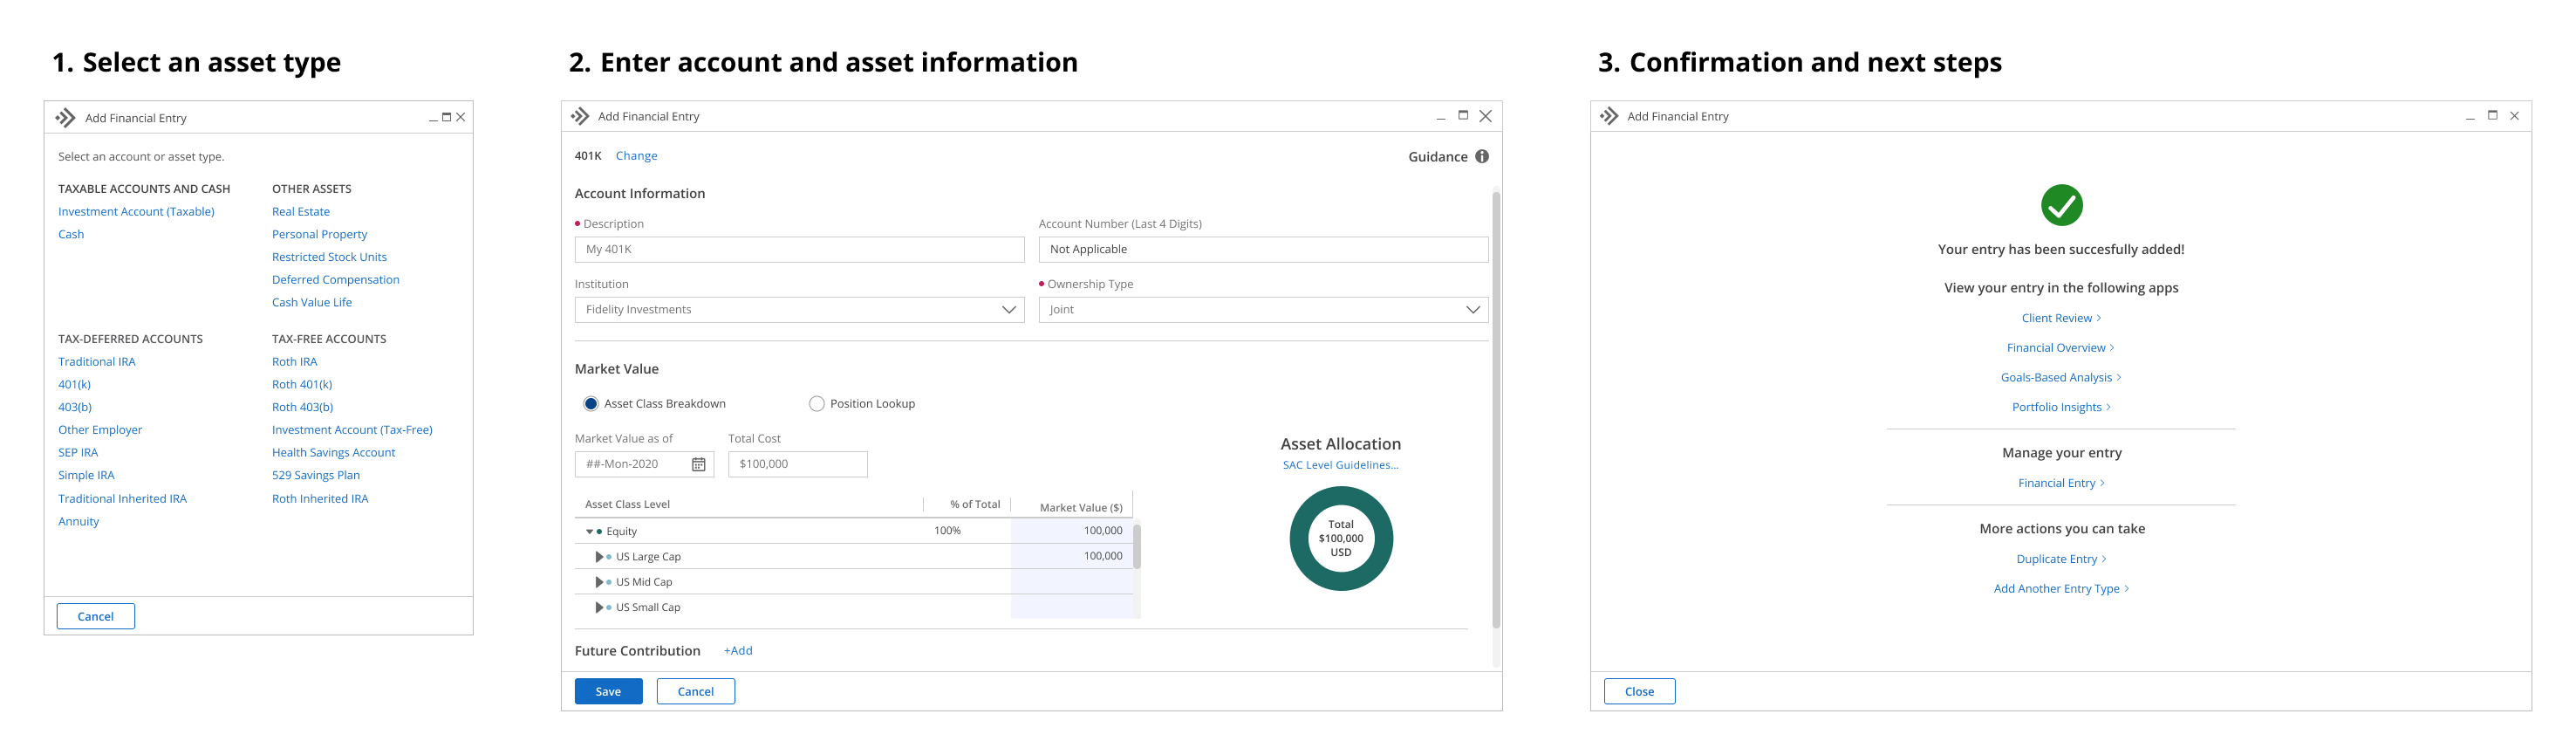Click Cancel in the asset type window
Image resolution: width=2576 pixels, height=755 pixels.
pos(95,616)
